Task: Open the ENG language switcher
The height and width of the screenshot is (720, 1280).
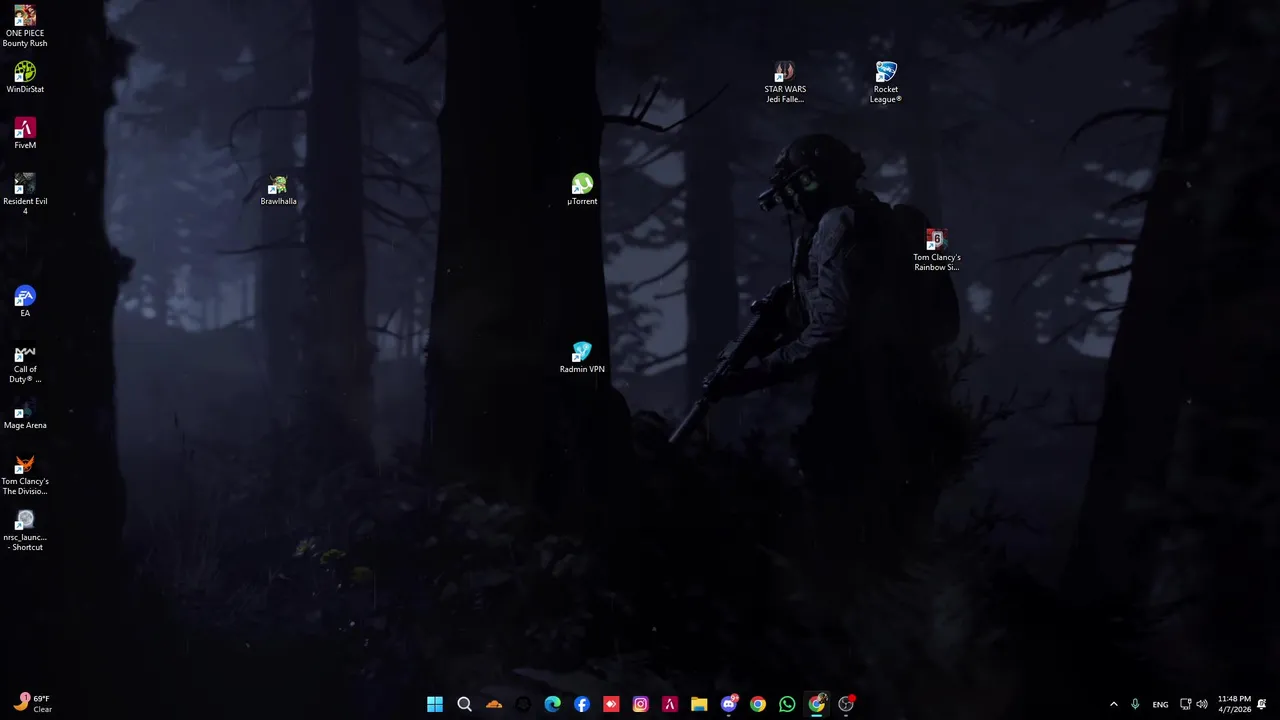Action: (1160, 704)
